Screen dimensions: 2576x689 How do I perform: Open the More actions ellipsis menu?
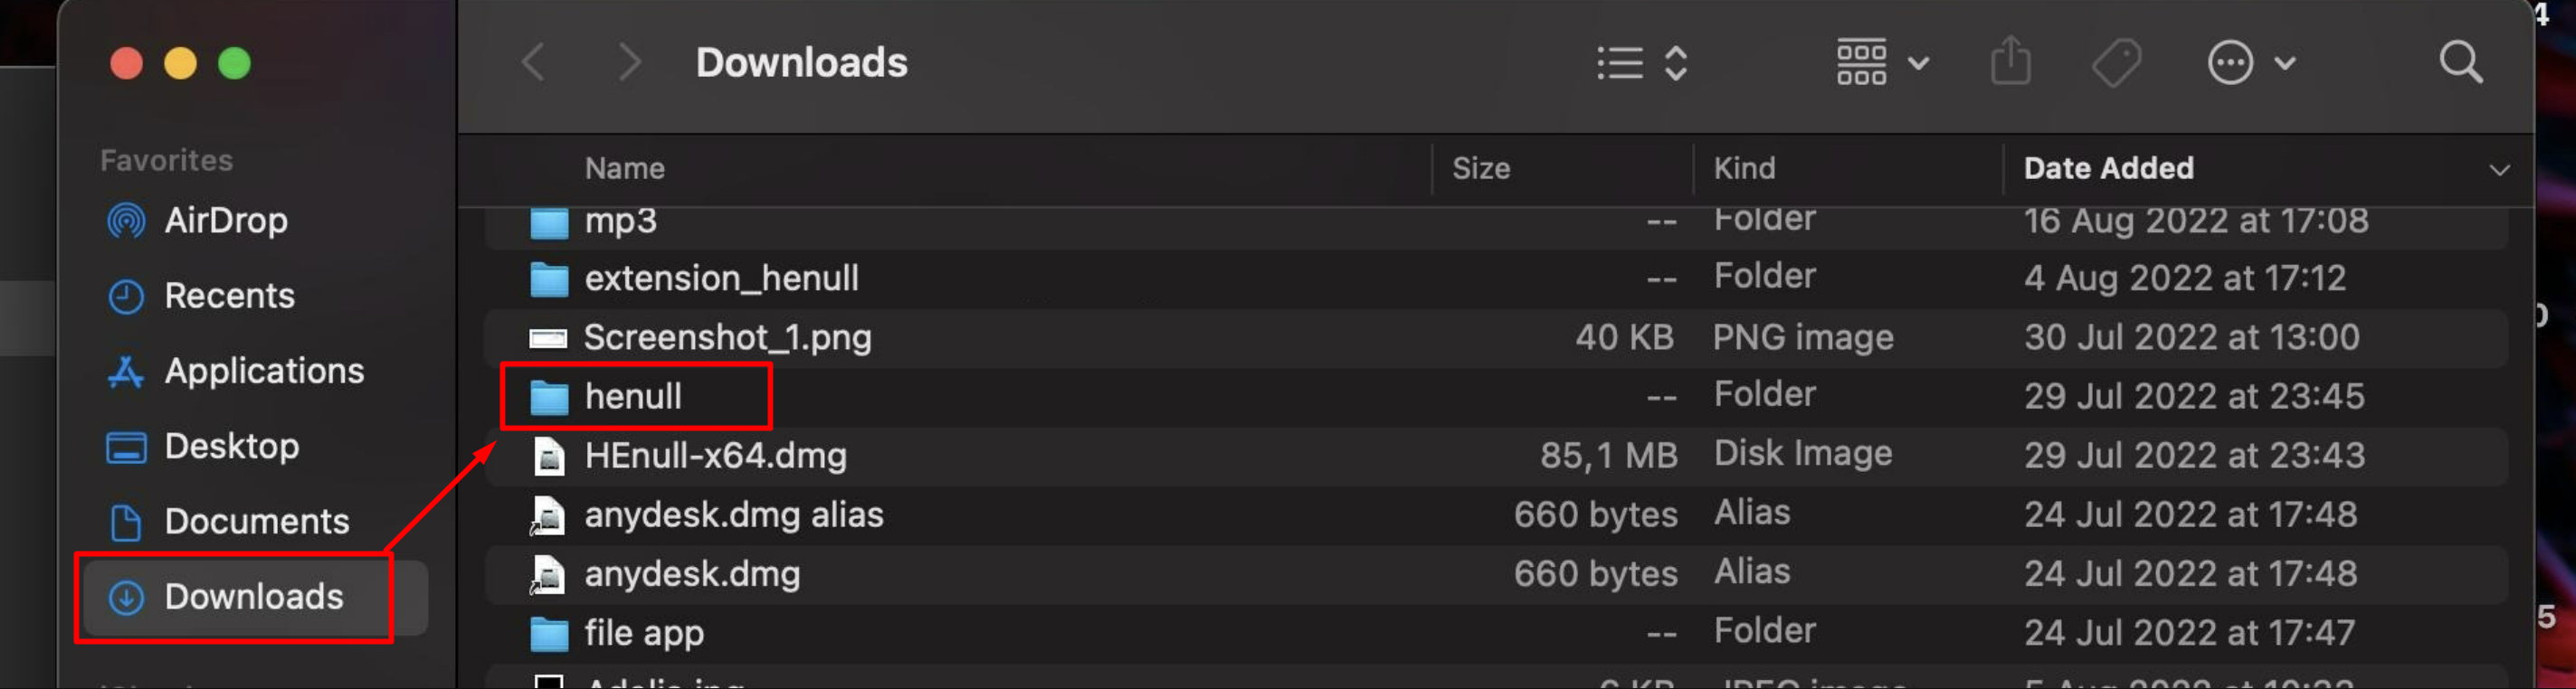(x=2249, y=63)
